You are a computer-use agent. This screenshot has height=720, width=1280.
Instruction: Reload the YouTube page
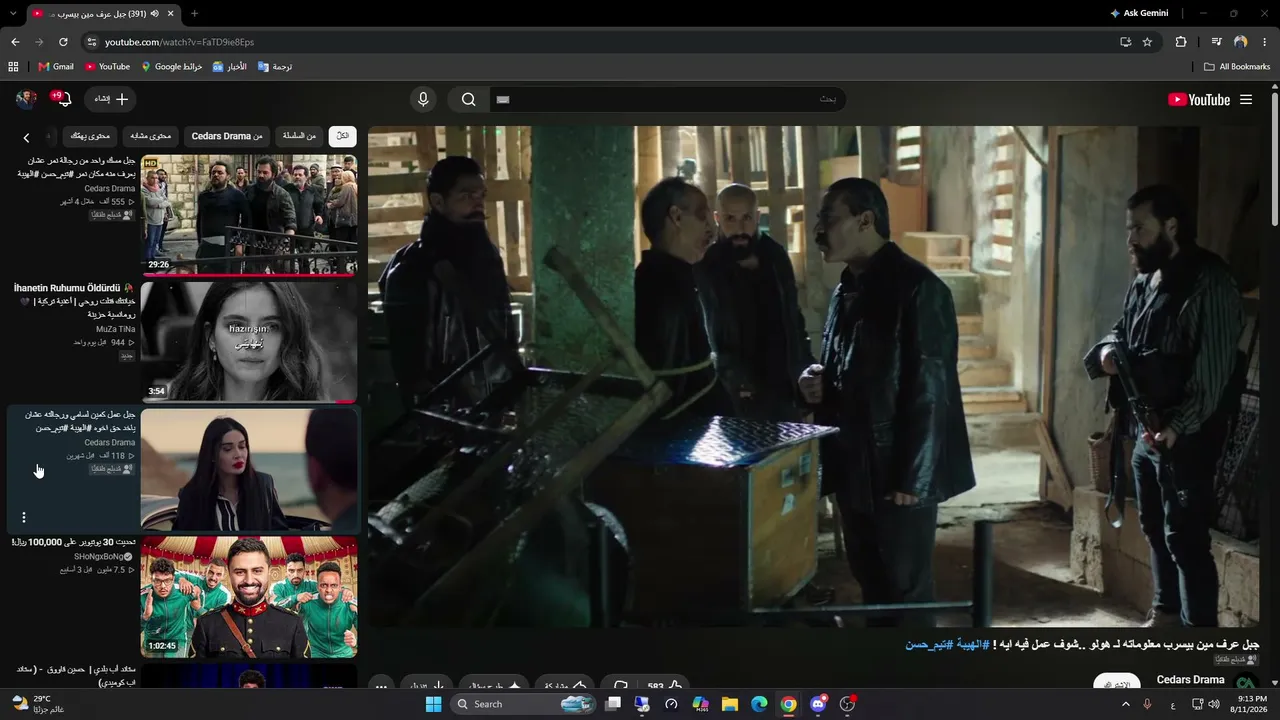pyautogui.click(x=63, y=42)
